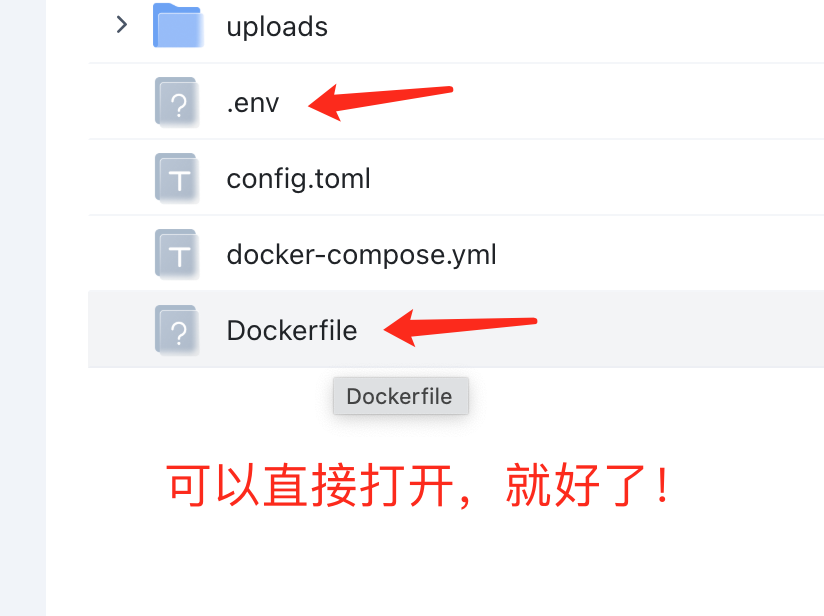Select uploads row via blank space after name

point(576,26)
